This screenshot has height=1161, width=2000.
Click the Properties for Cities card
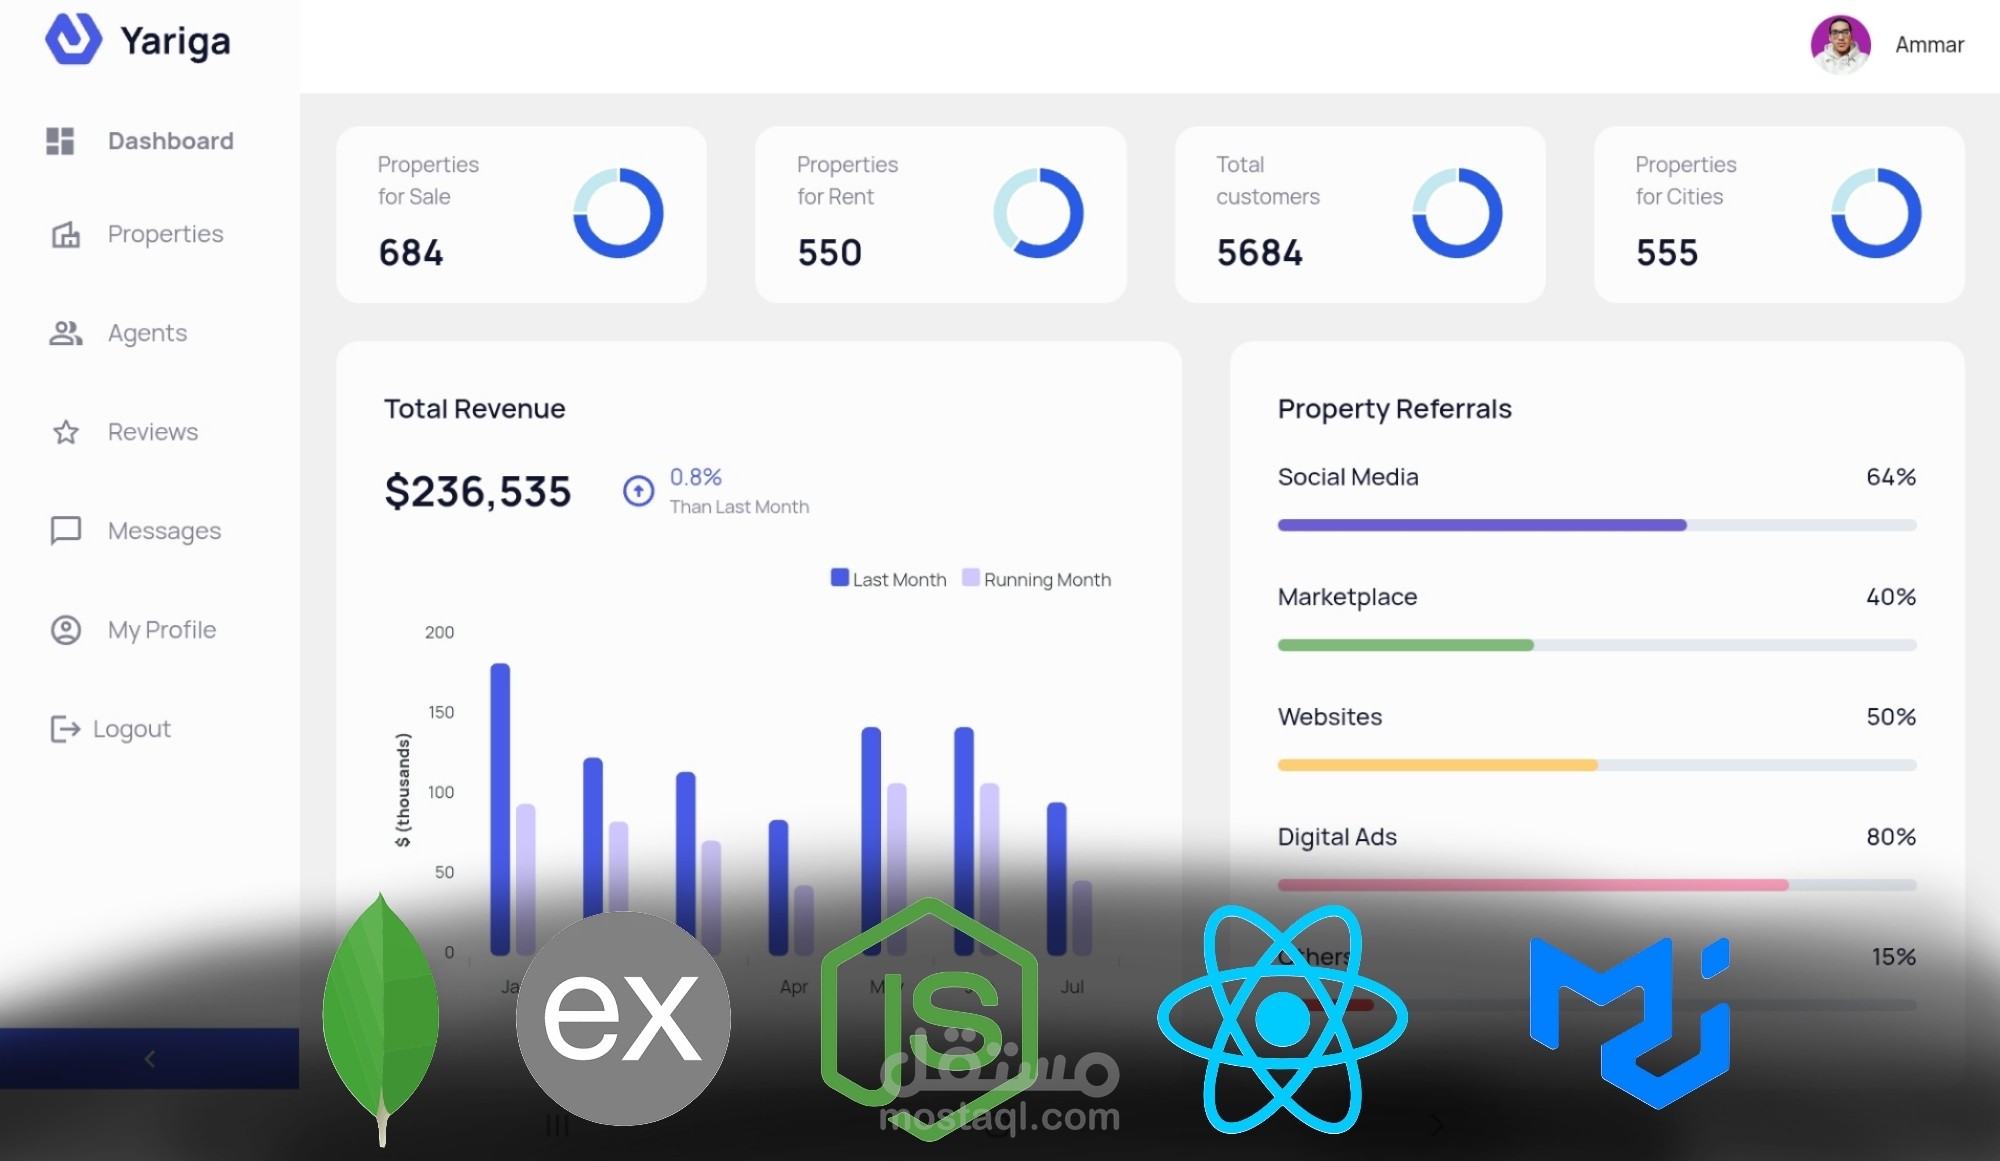(1778, 214)
